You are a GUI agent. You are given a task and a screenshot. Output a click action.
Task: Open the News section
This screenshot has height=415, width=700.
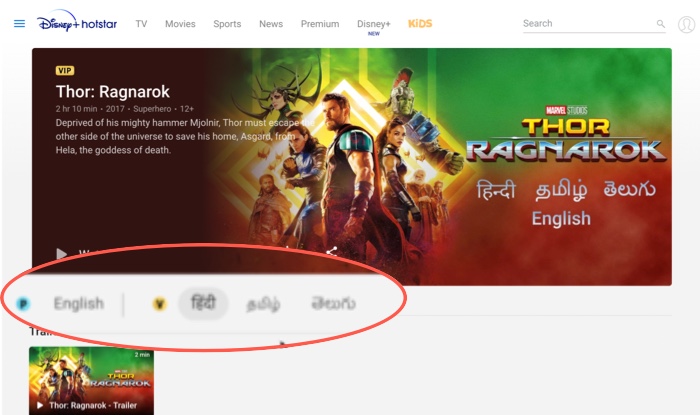click(x=271, y=24)
